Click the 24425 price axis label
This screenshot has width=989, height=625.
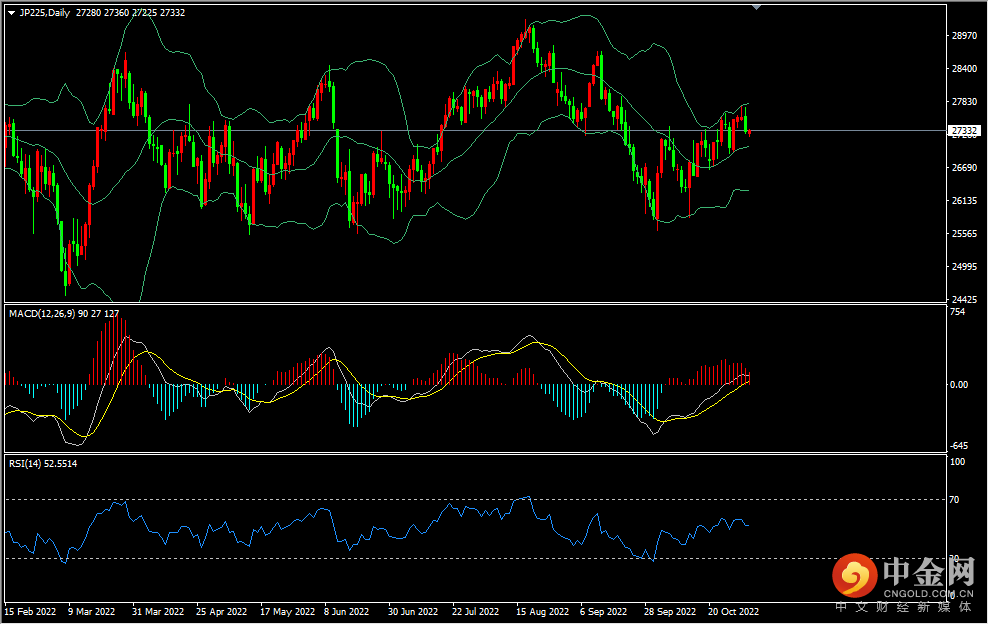[965, 300]
